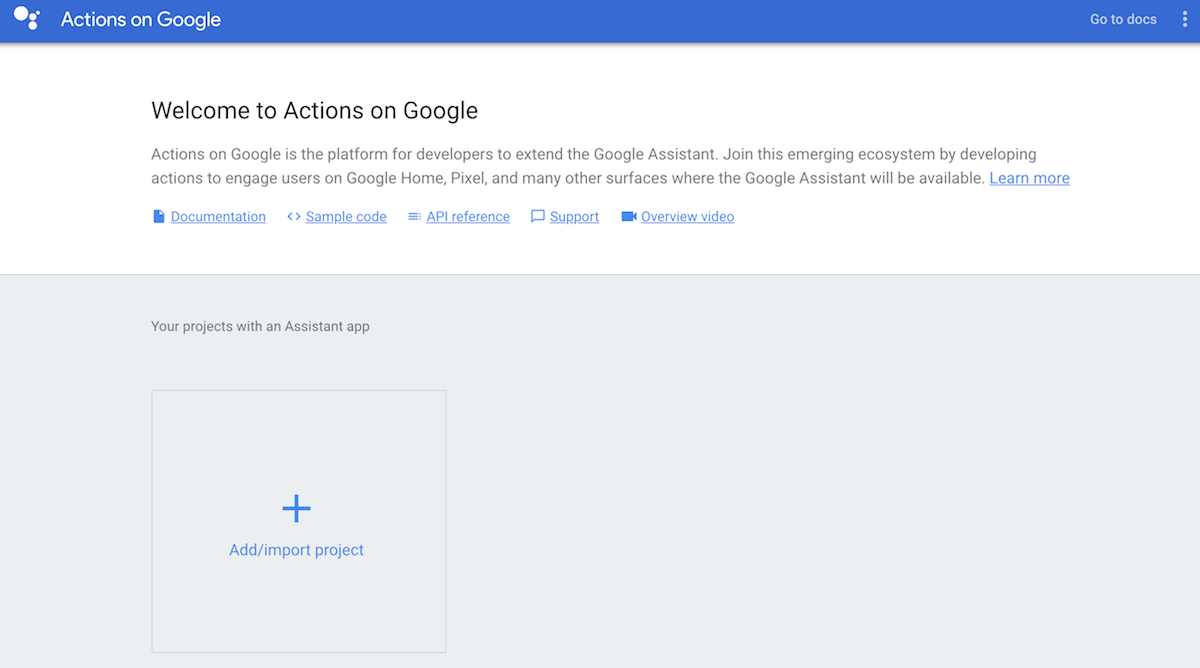Open the Documentation link
This screenshot has height=668, width=1200.
pos(218,216)
